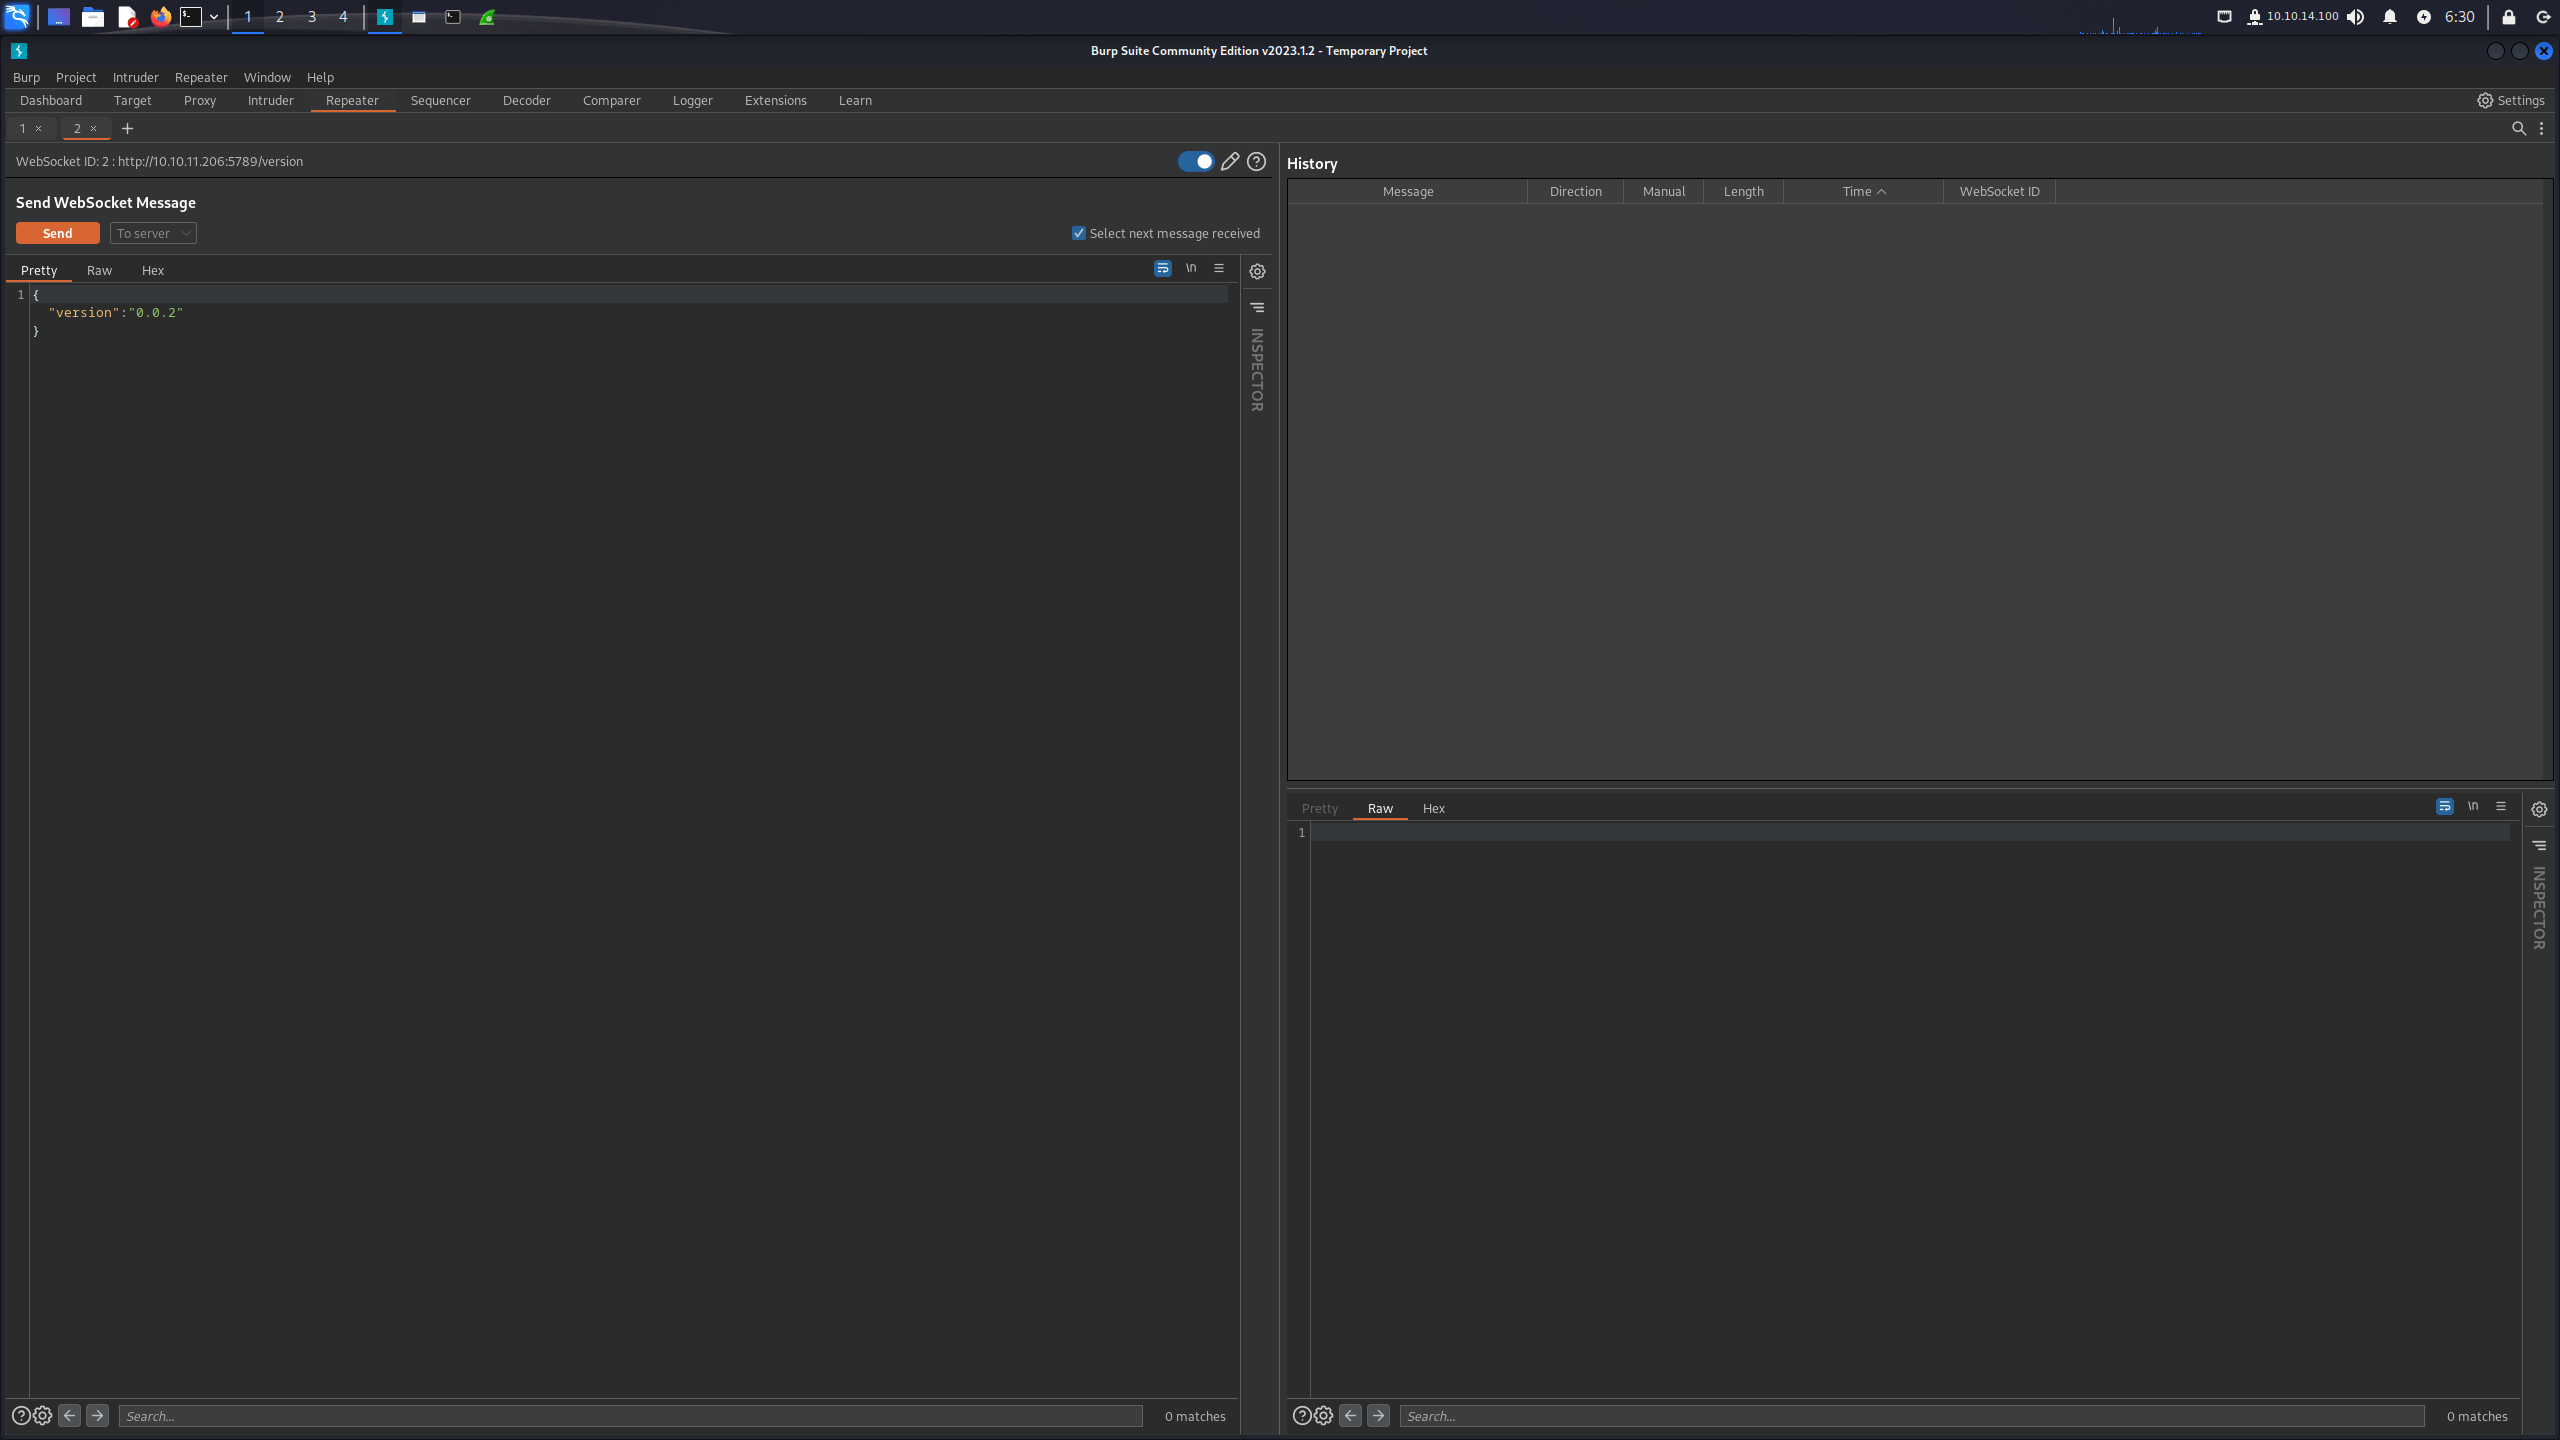Viewport: 2560px width, 1440px height.
Task: Open terminal emulator from taskbar
Action: click(x=191, y=17)
